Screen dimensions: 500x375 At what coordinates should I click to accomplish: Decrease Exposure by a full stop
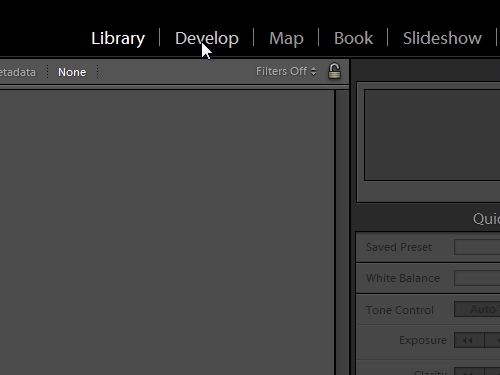[x=469, y=340]
